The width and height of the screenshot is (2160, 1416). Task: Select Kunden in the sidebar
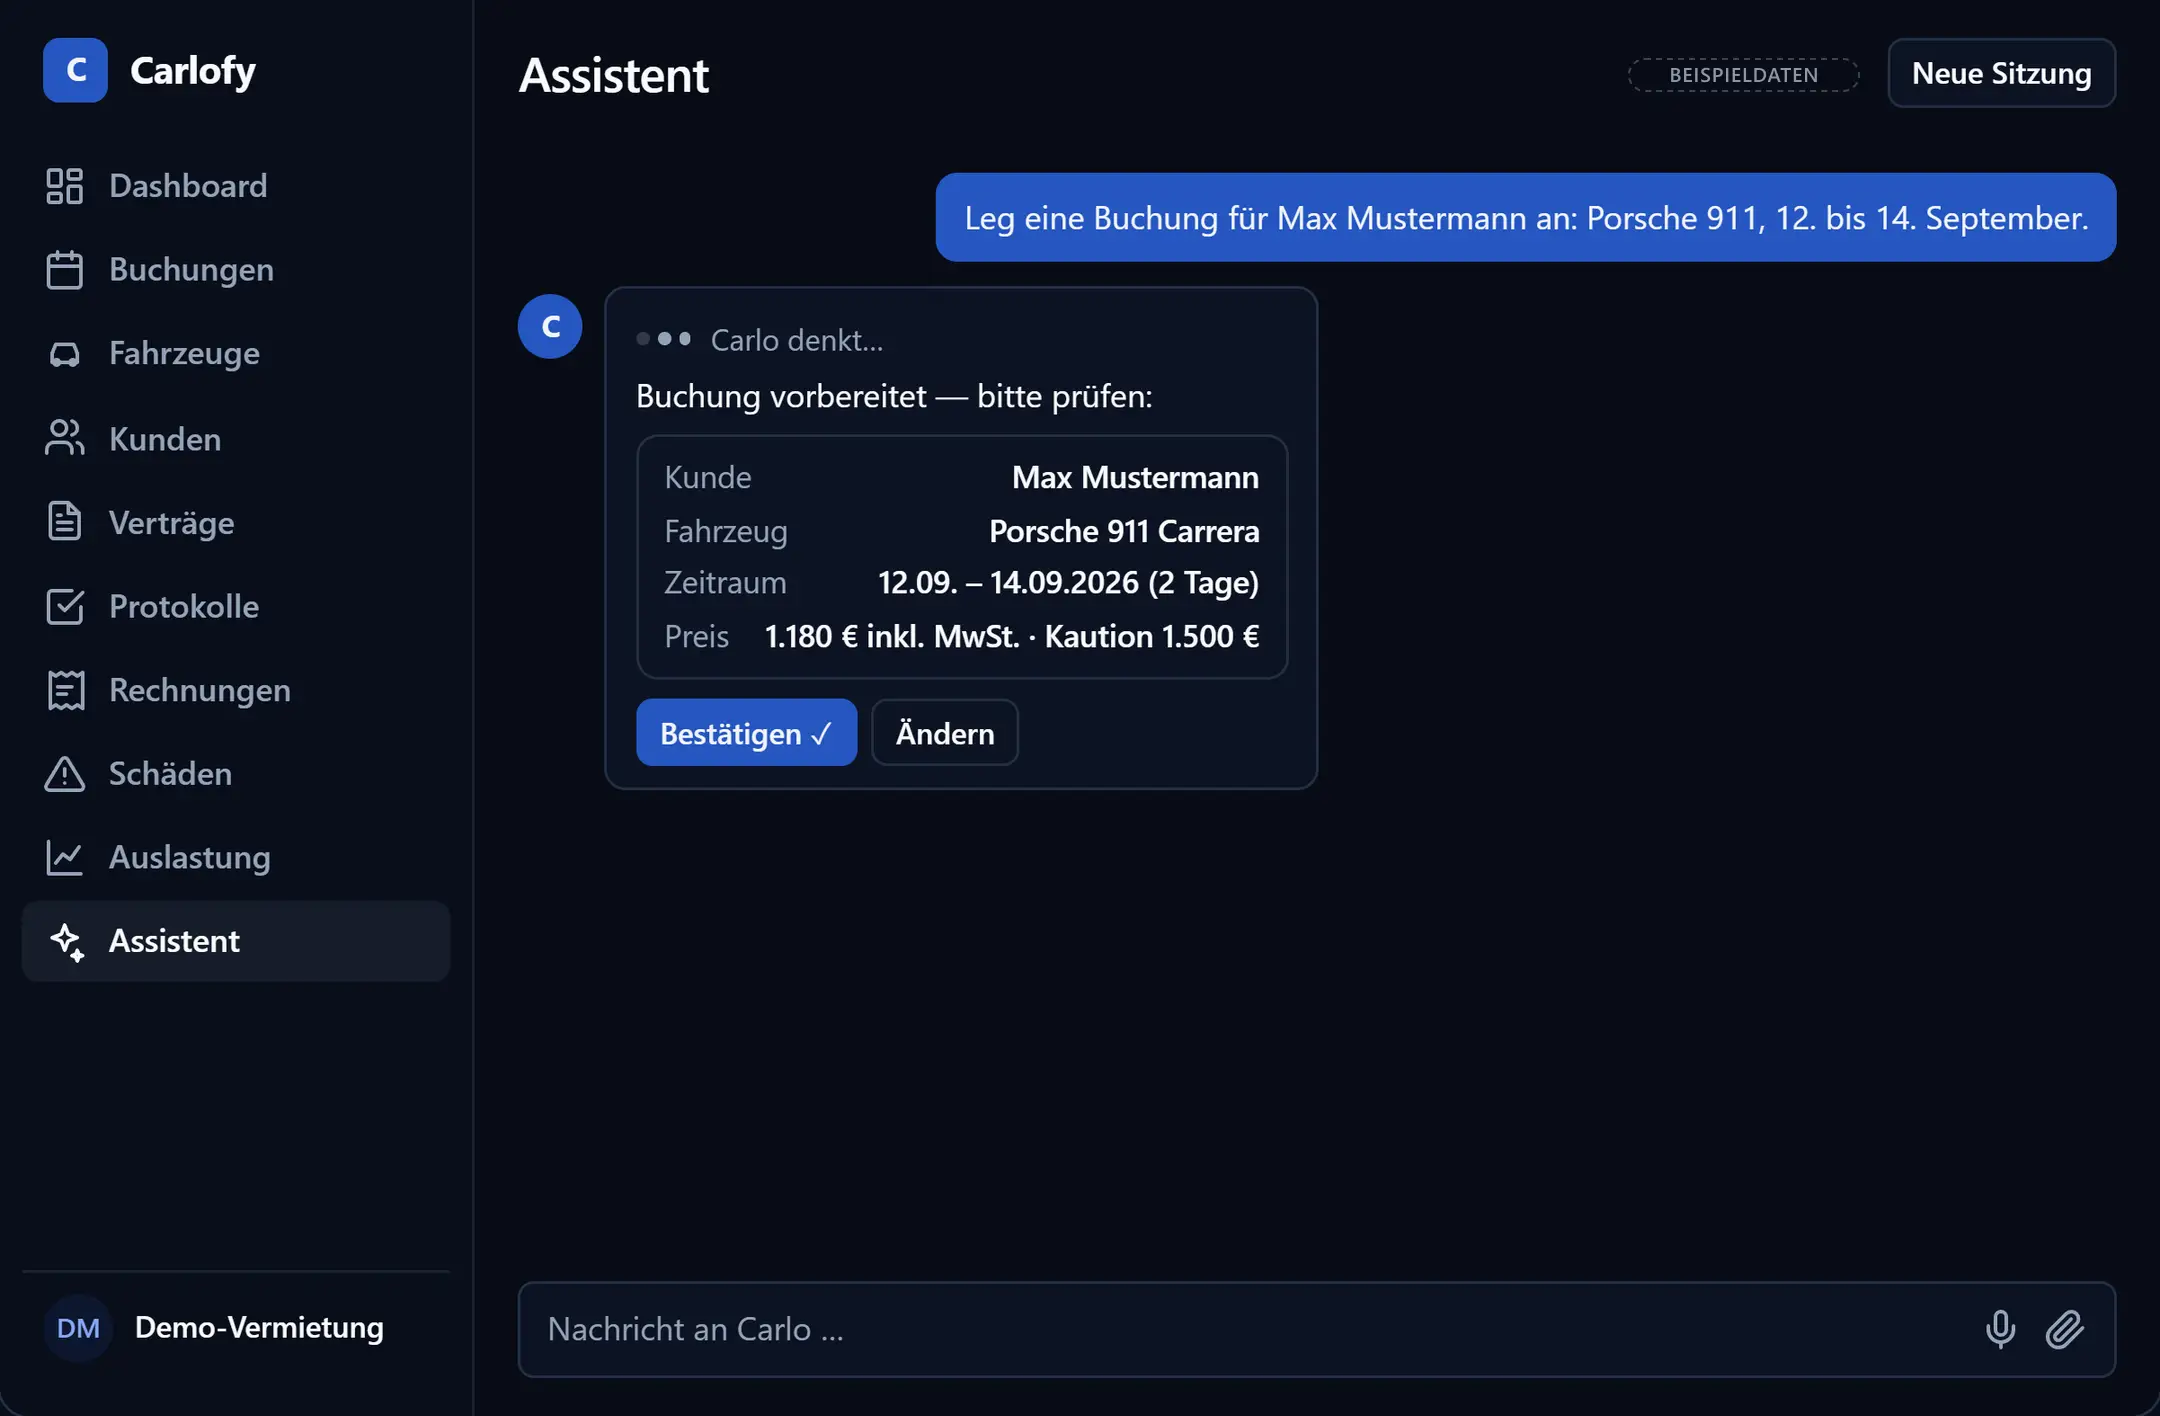pyautogui.click(x=236, y=438)
